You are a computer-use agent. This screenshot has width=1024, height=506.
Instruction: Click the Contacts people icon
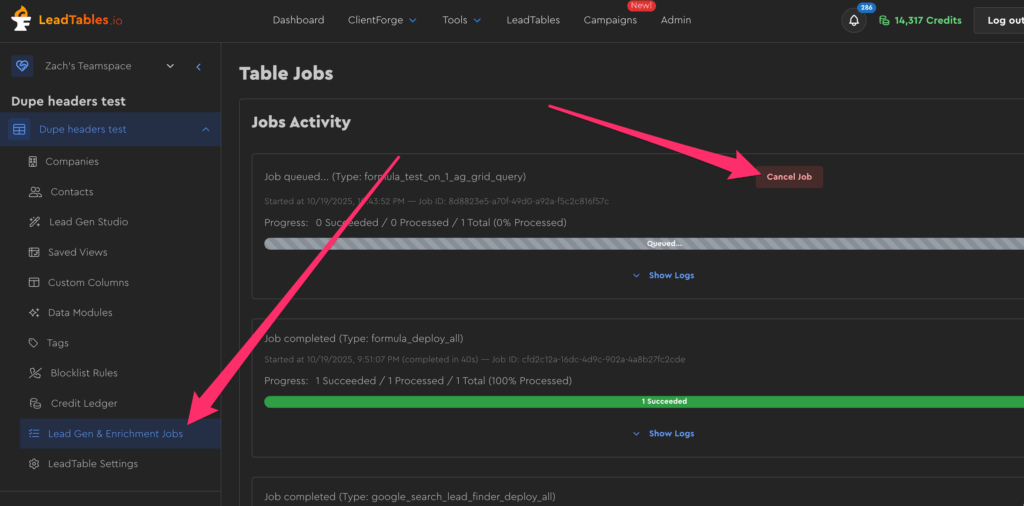click(x=34, y=192)
